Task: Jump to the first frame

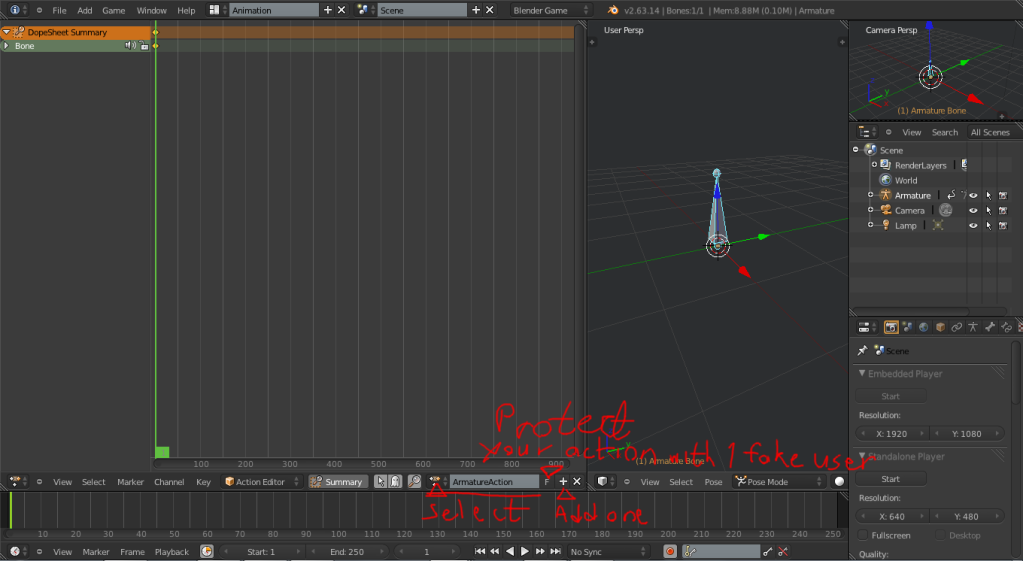Action: [480, 551]
